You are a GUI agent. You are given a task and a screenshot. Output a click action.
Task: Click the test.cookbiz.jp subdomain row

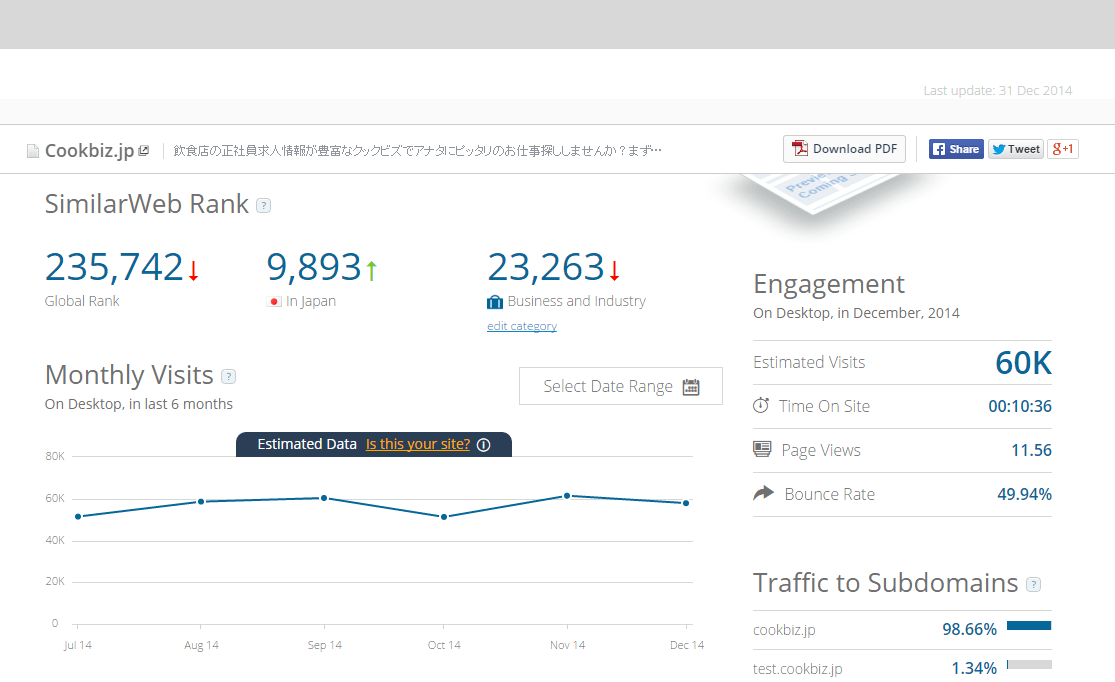(x=902, y=668)
